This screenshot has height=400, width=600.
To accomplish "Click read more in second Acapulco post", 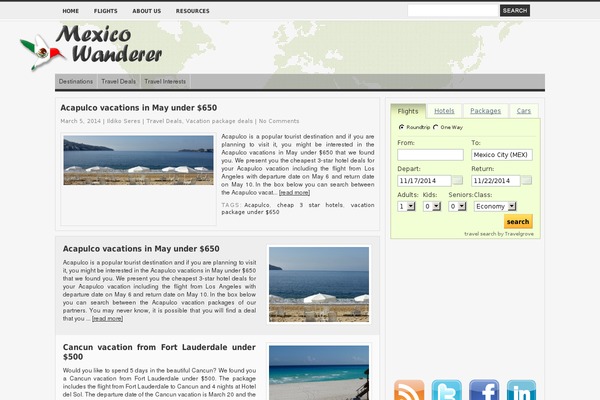I will [x=108, y=318].
